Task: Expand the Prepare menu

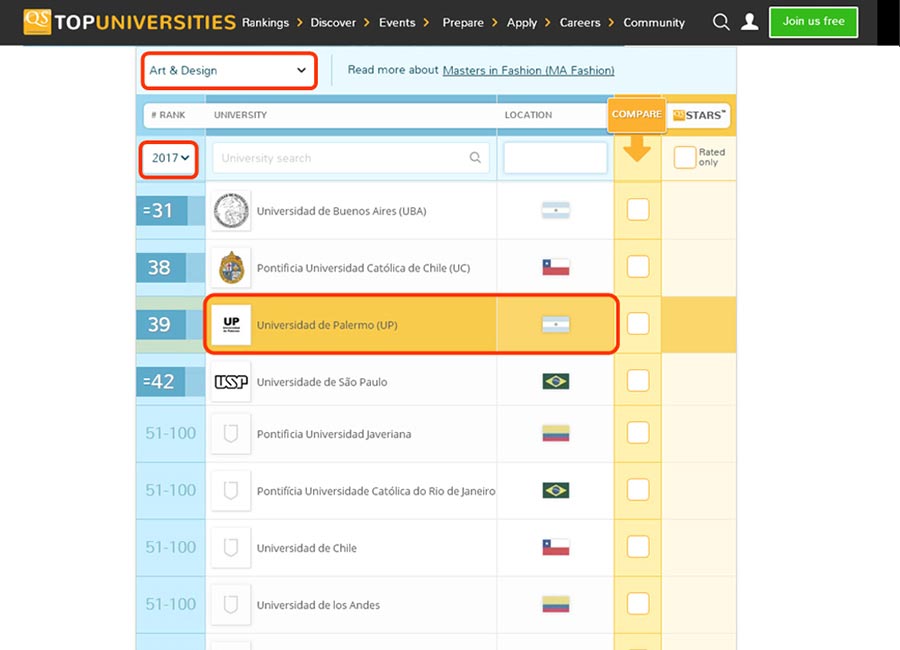Action: coord(470,22)
